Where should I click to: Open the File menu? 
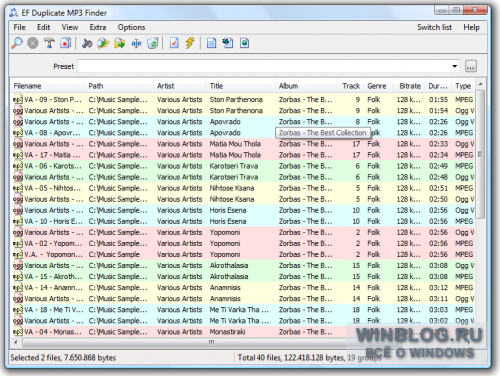[x=19, y=27]
